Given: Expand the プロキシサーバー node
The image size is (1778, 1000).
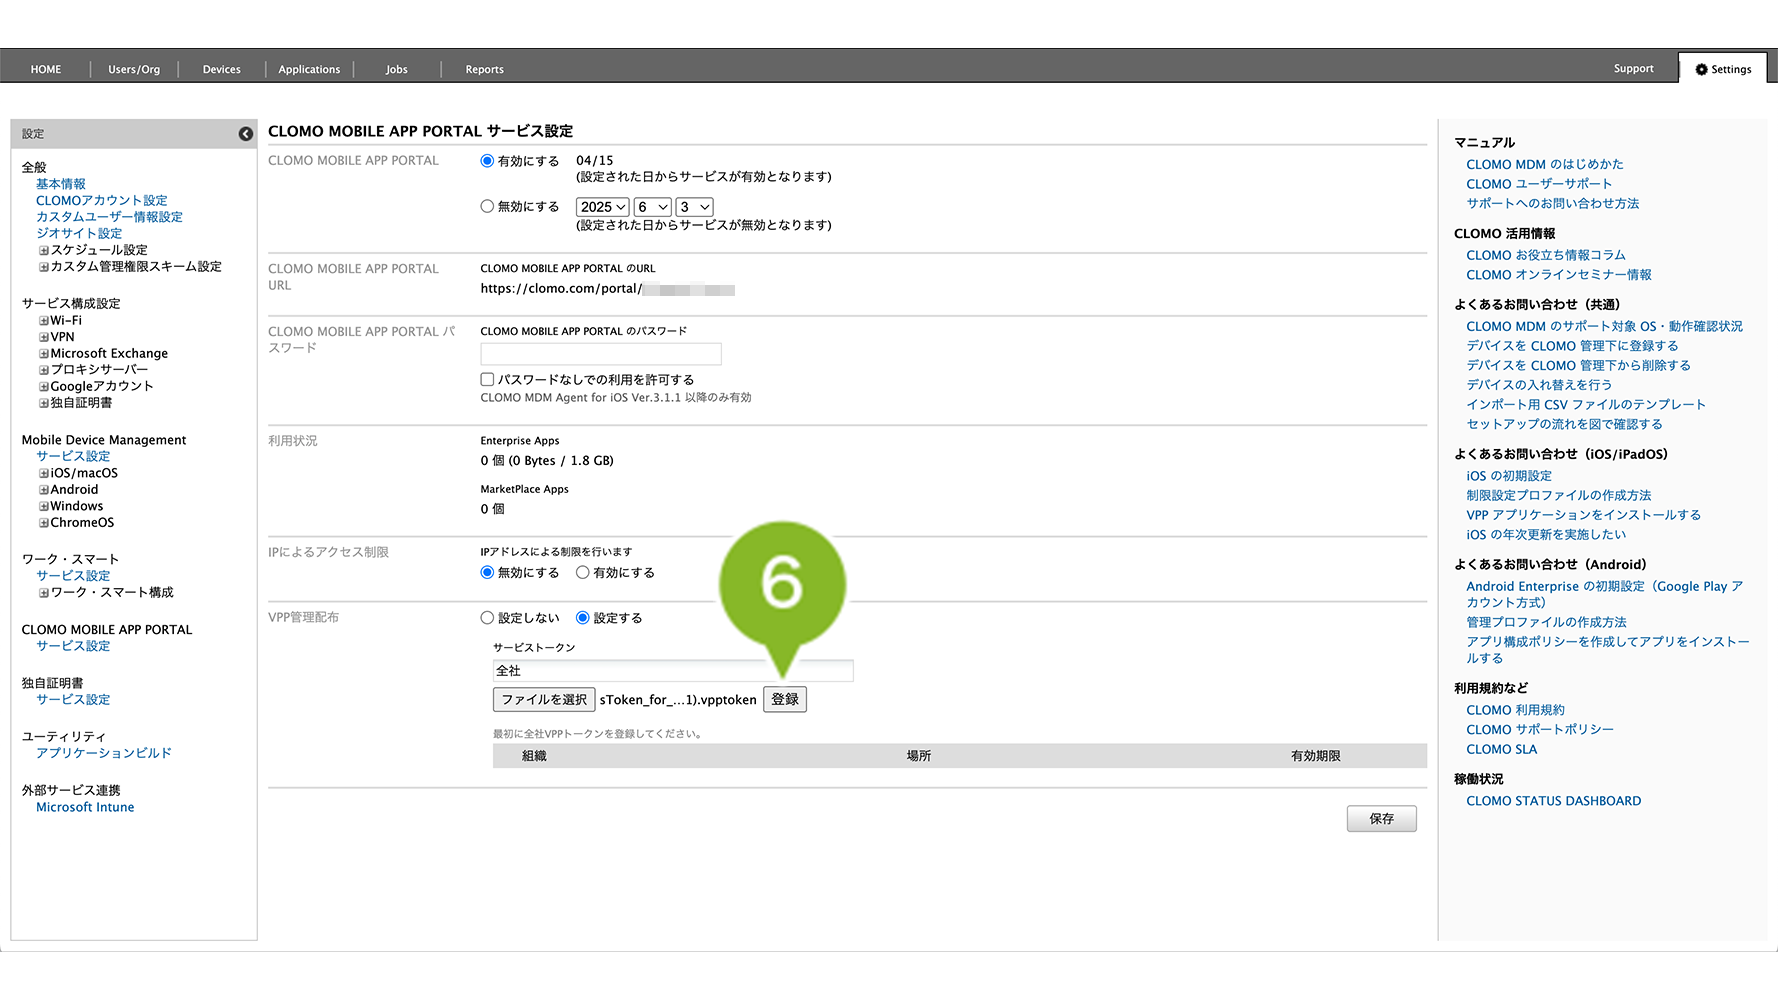Looking at the screenshot, I should point(44,370).
